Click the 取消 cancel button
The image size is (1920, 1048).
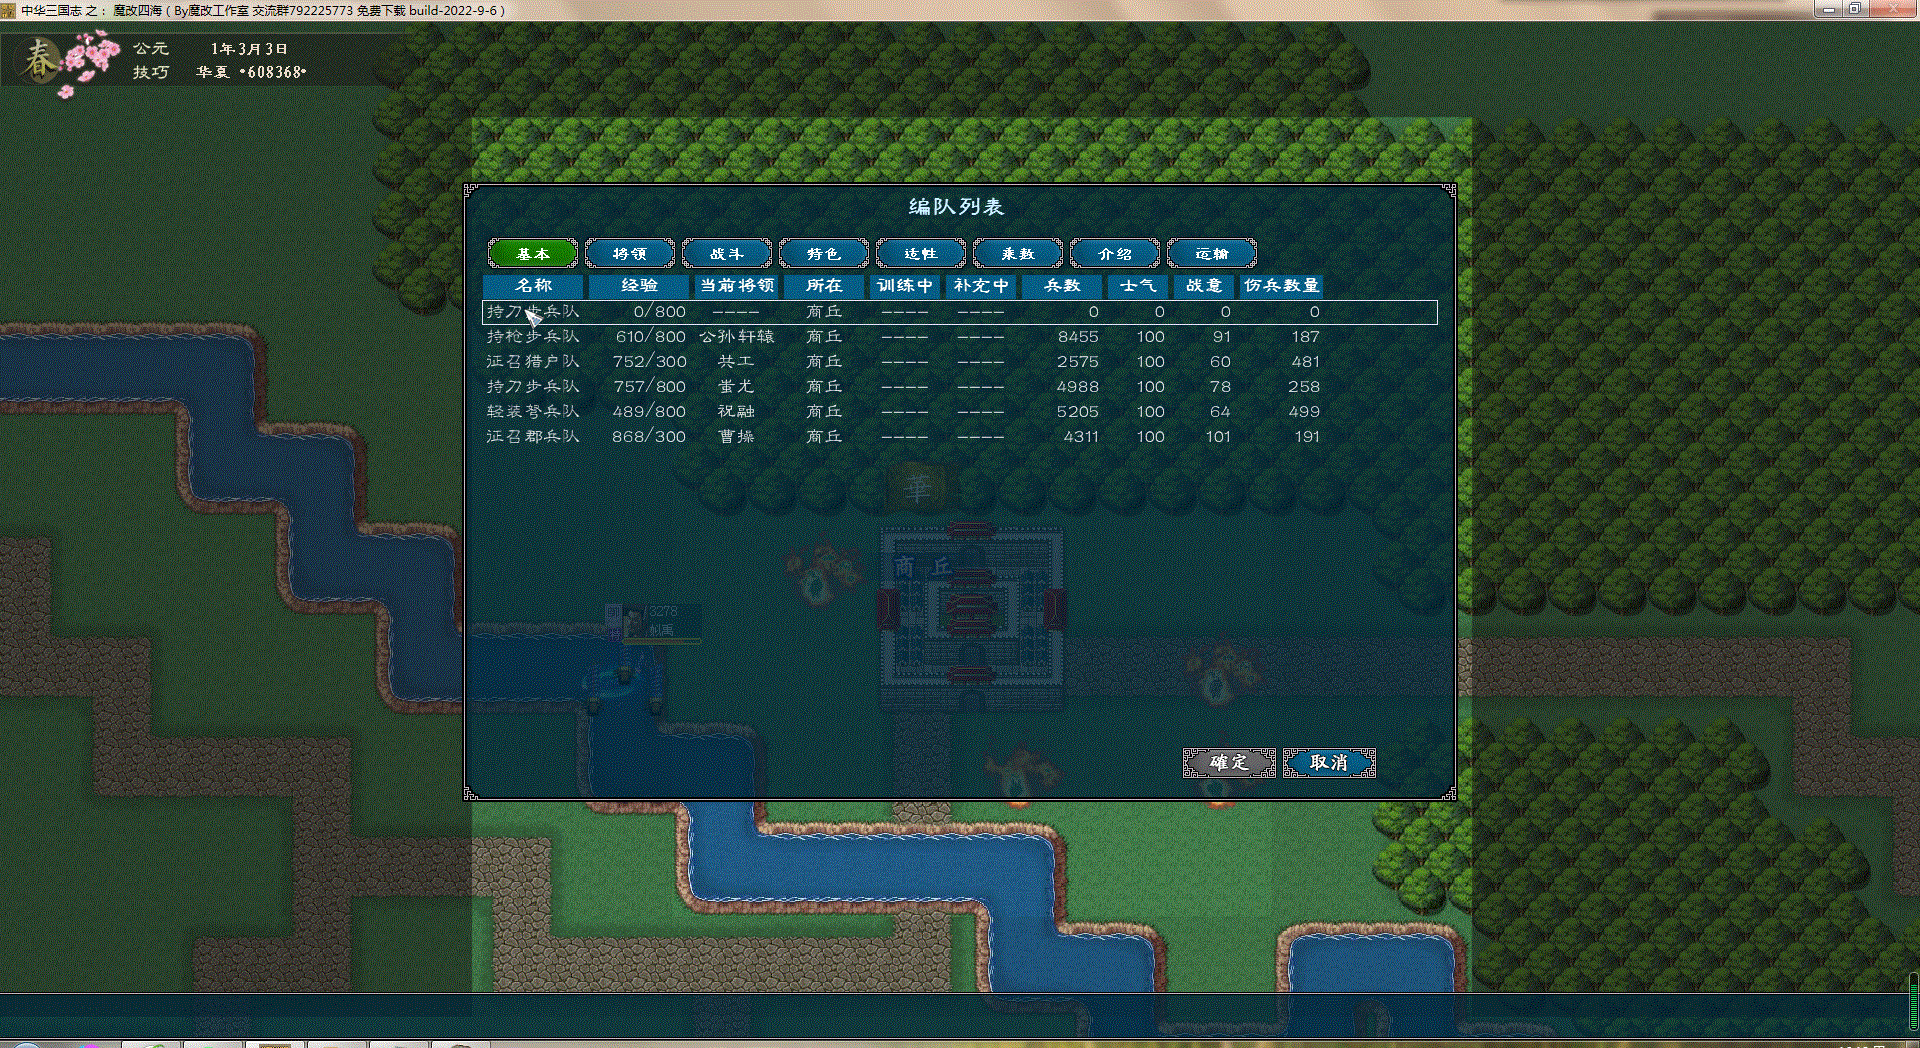tap(1329, 763)
